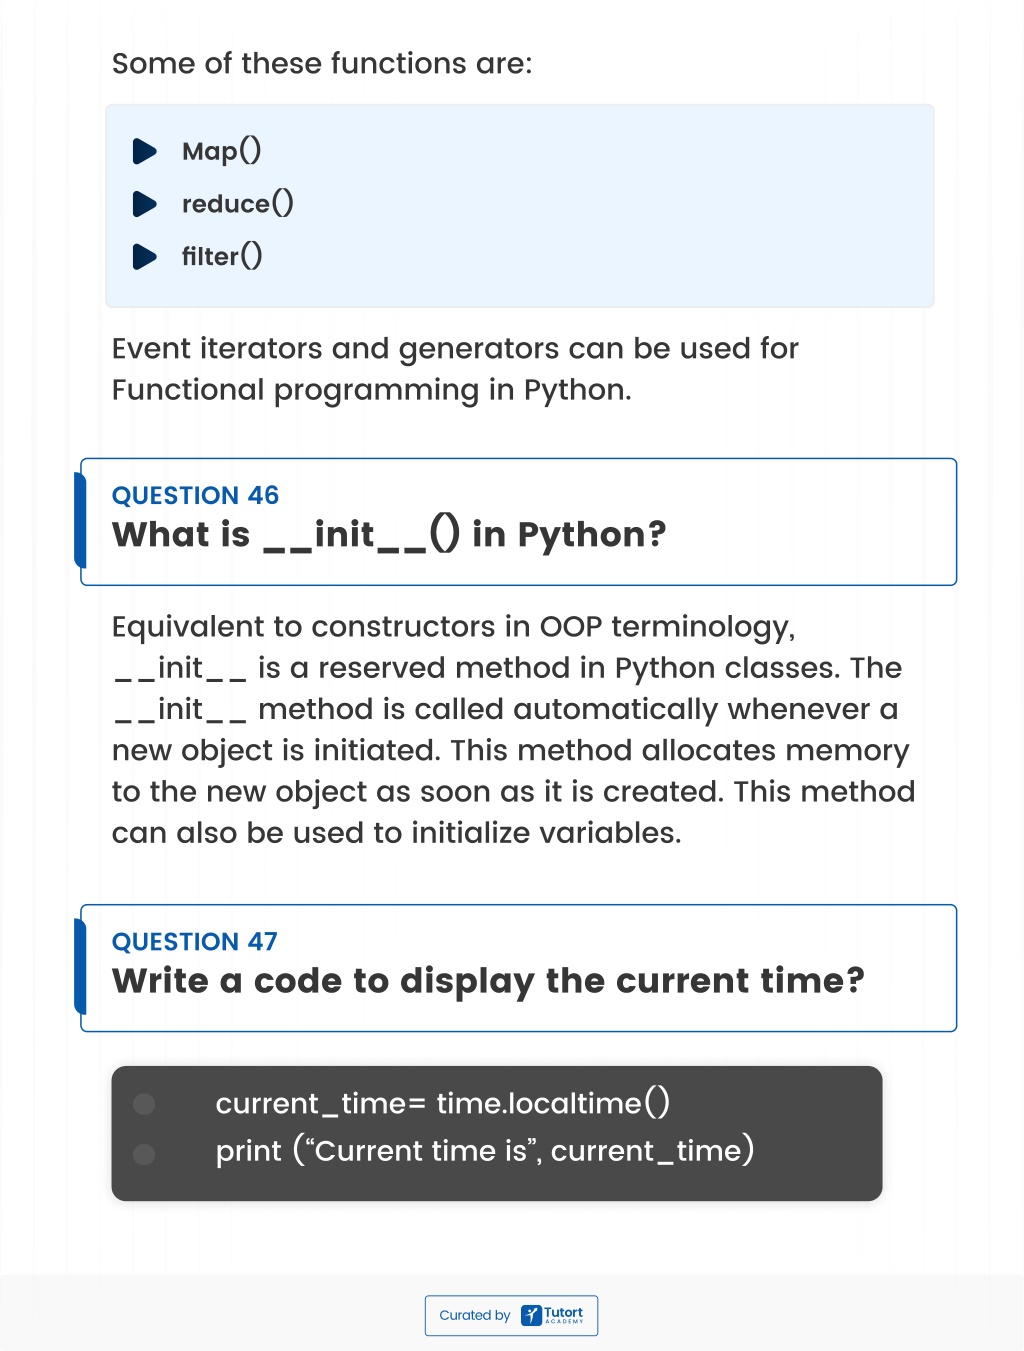Click the gray dot beside current_time line
Screen dimensions: 1024x1351
(144, 1104)
